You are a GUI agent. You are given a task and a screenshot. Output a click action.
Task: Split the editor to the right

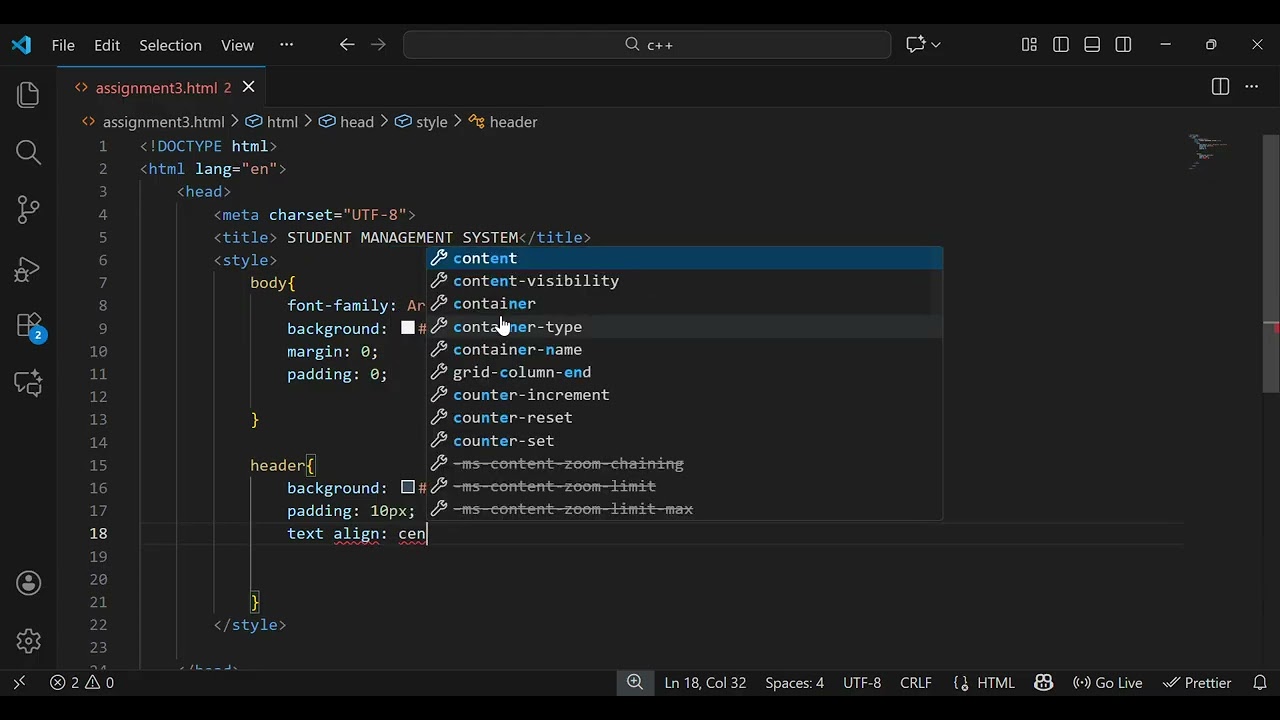click(x=1220, y=87)
